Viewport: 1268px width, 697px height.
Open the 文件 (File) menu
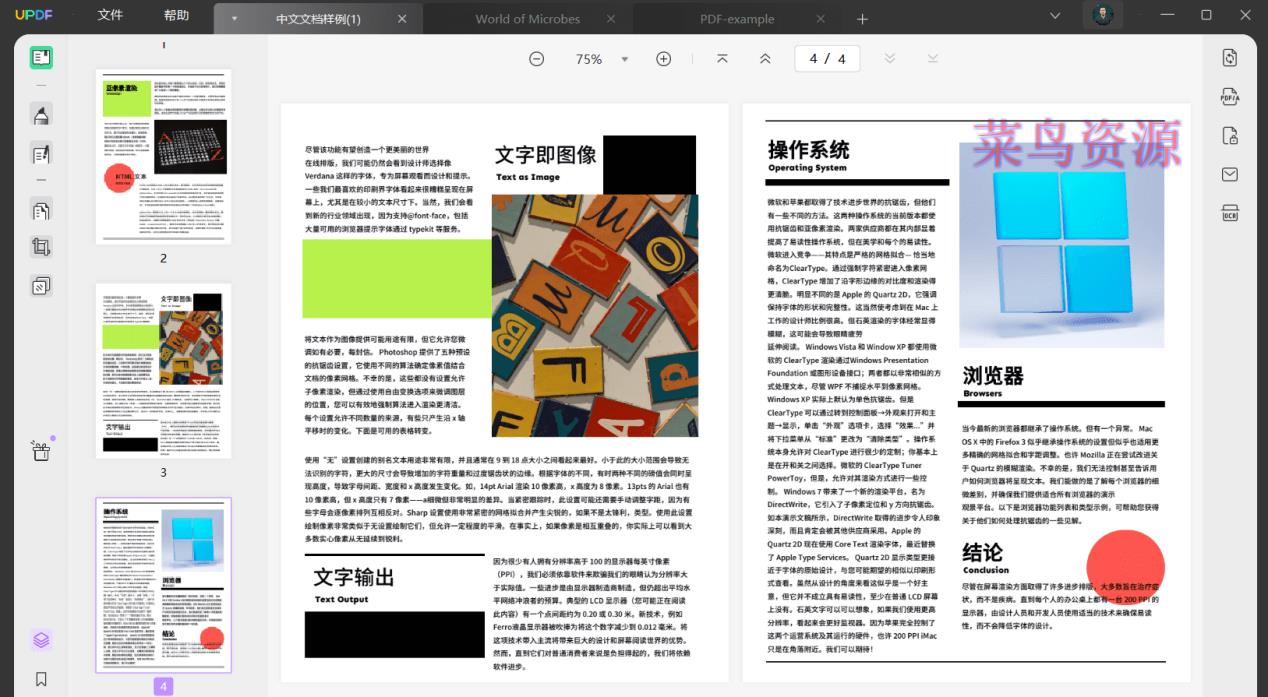point(109,15)
